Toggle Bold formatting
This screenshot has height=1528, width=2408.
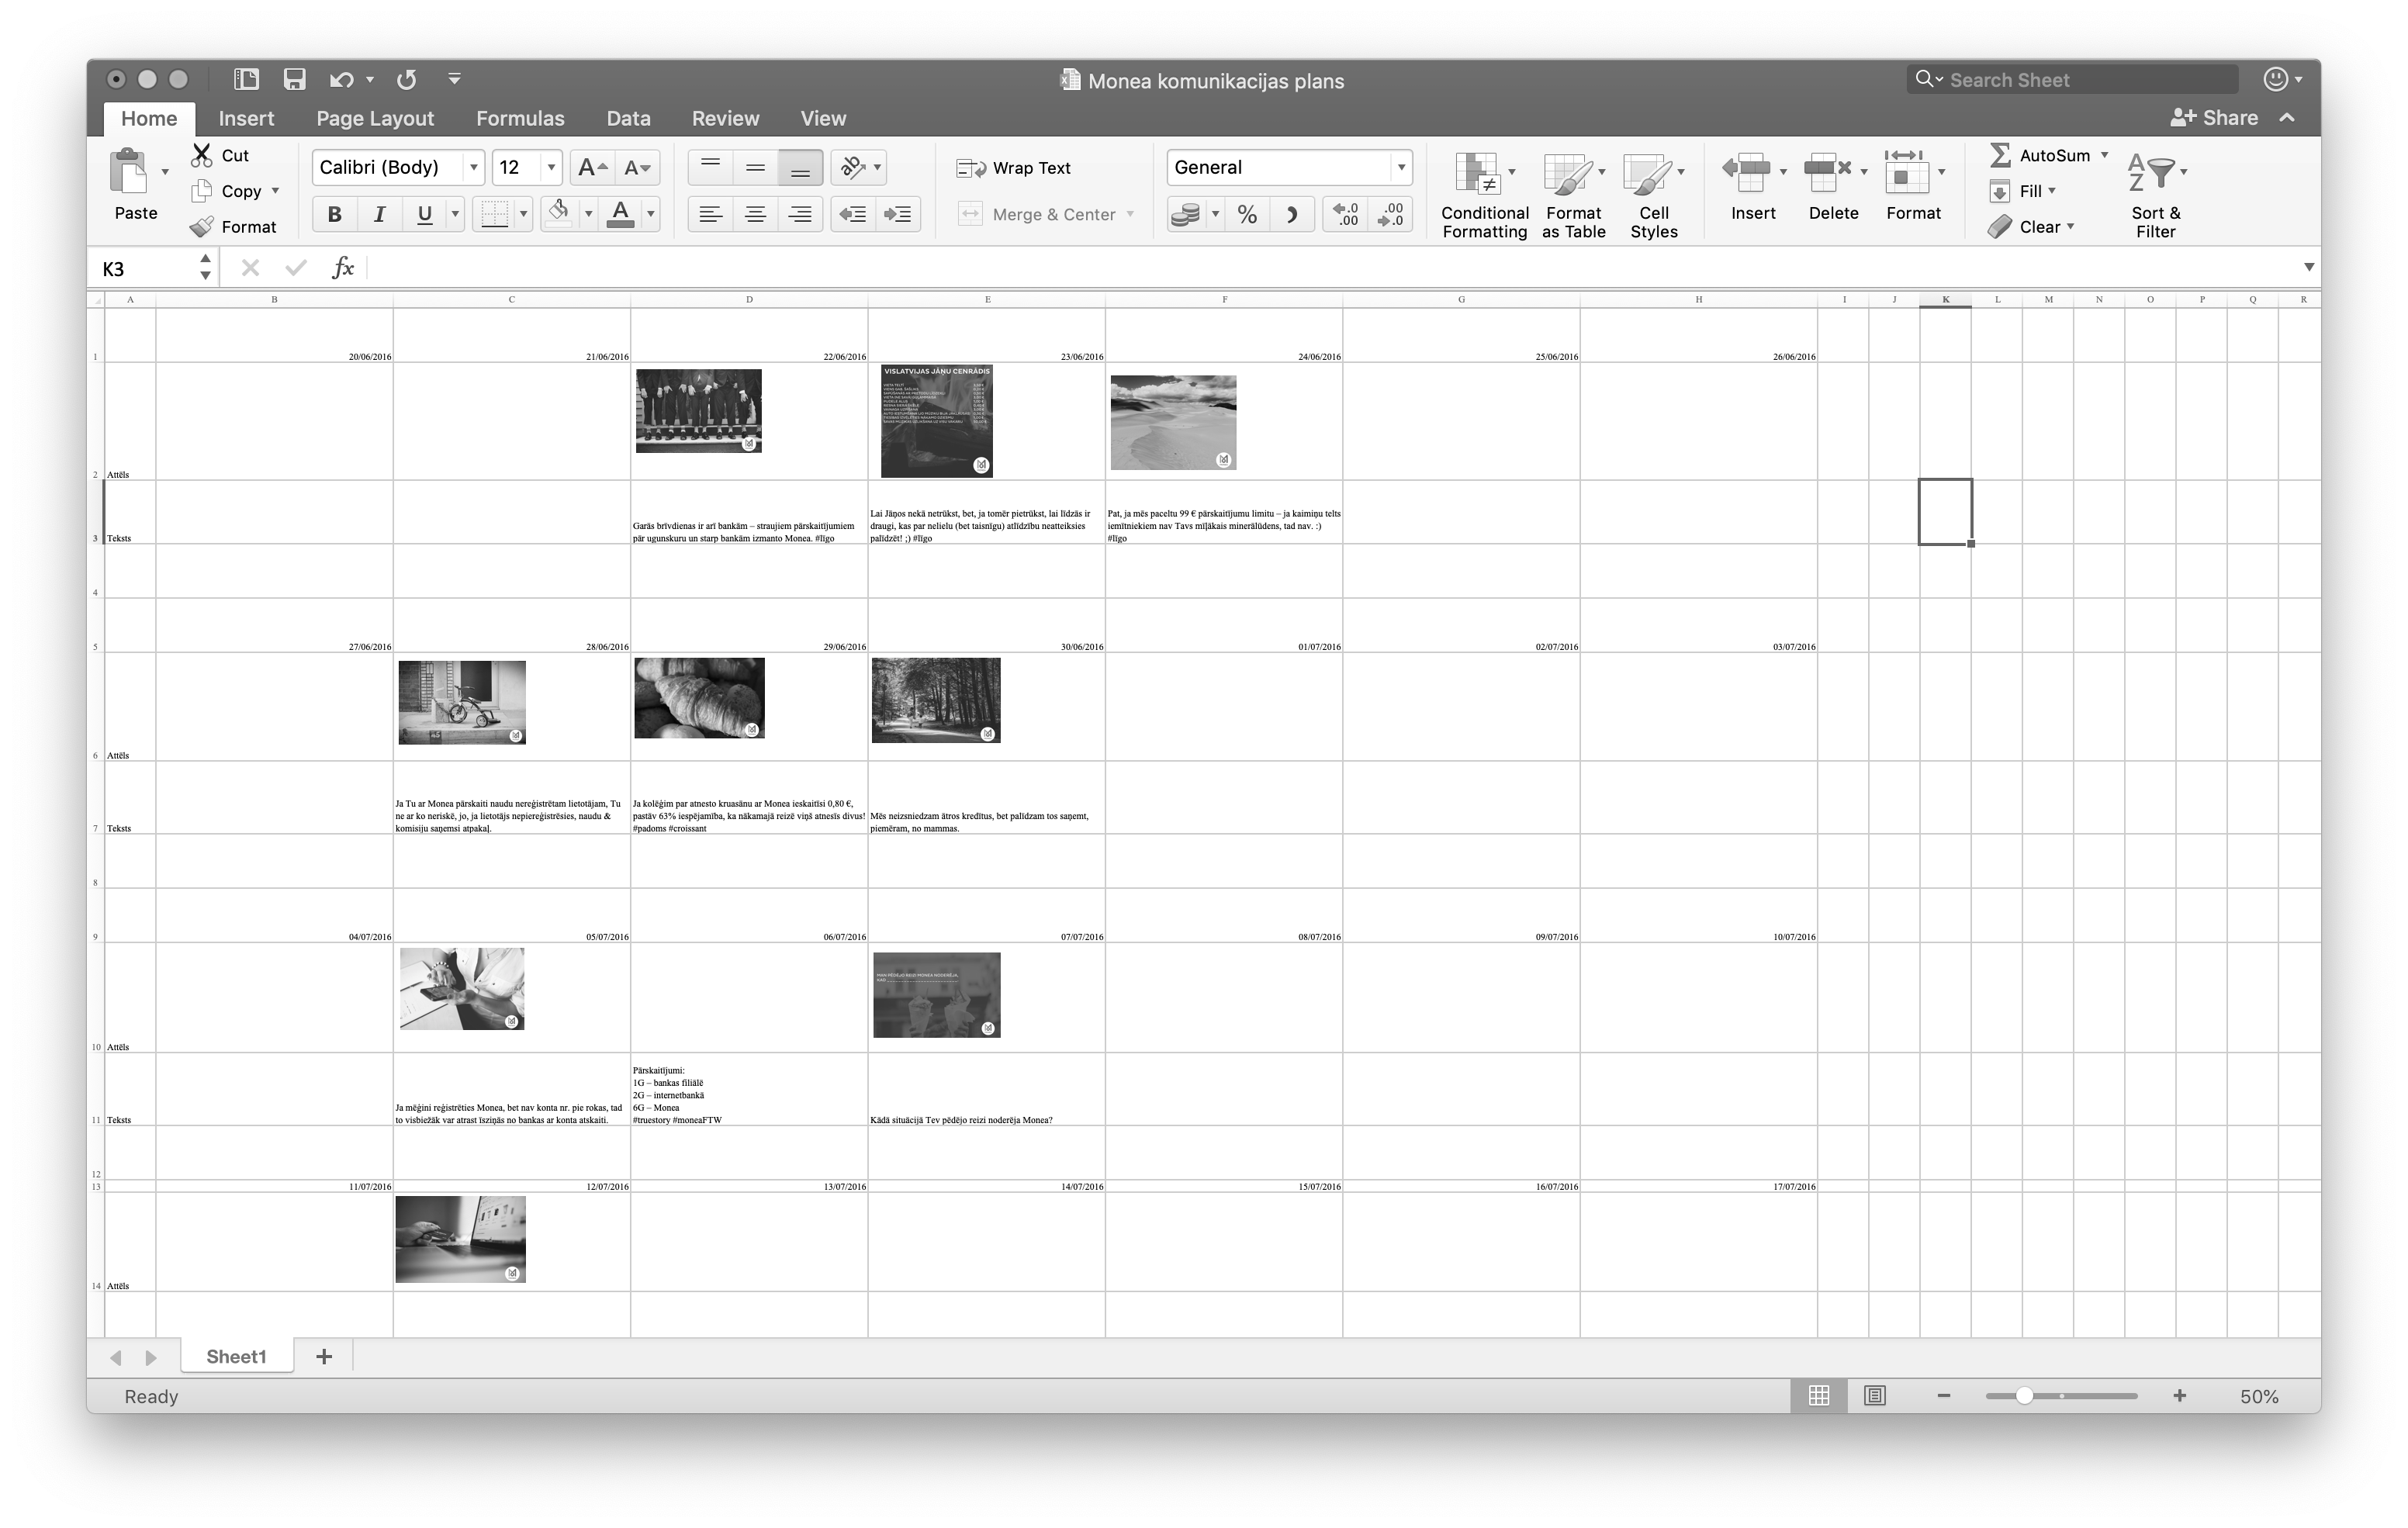pos(335,214)
